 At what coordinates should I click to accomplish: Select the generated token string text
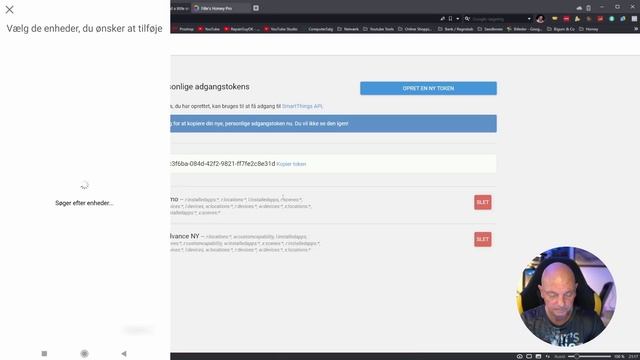click(x=223, y=164)
